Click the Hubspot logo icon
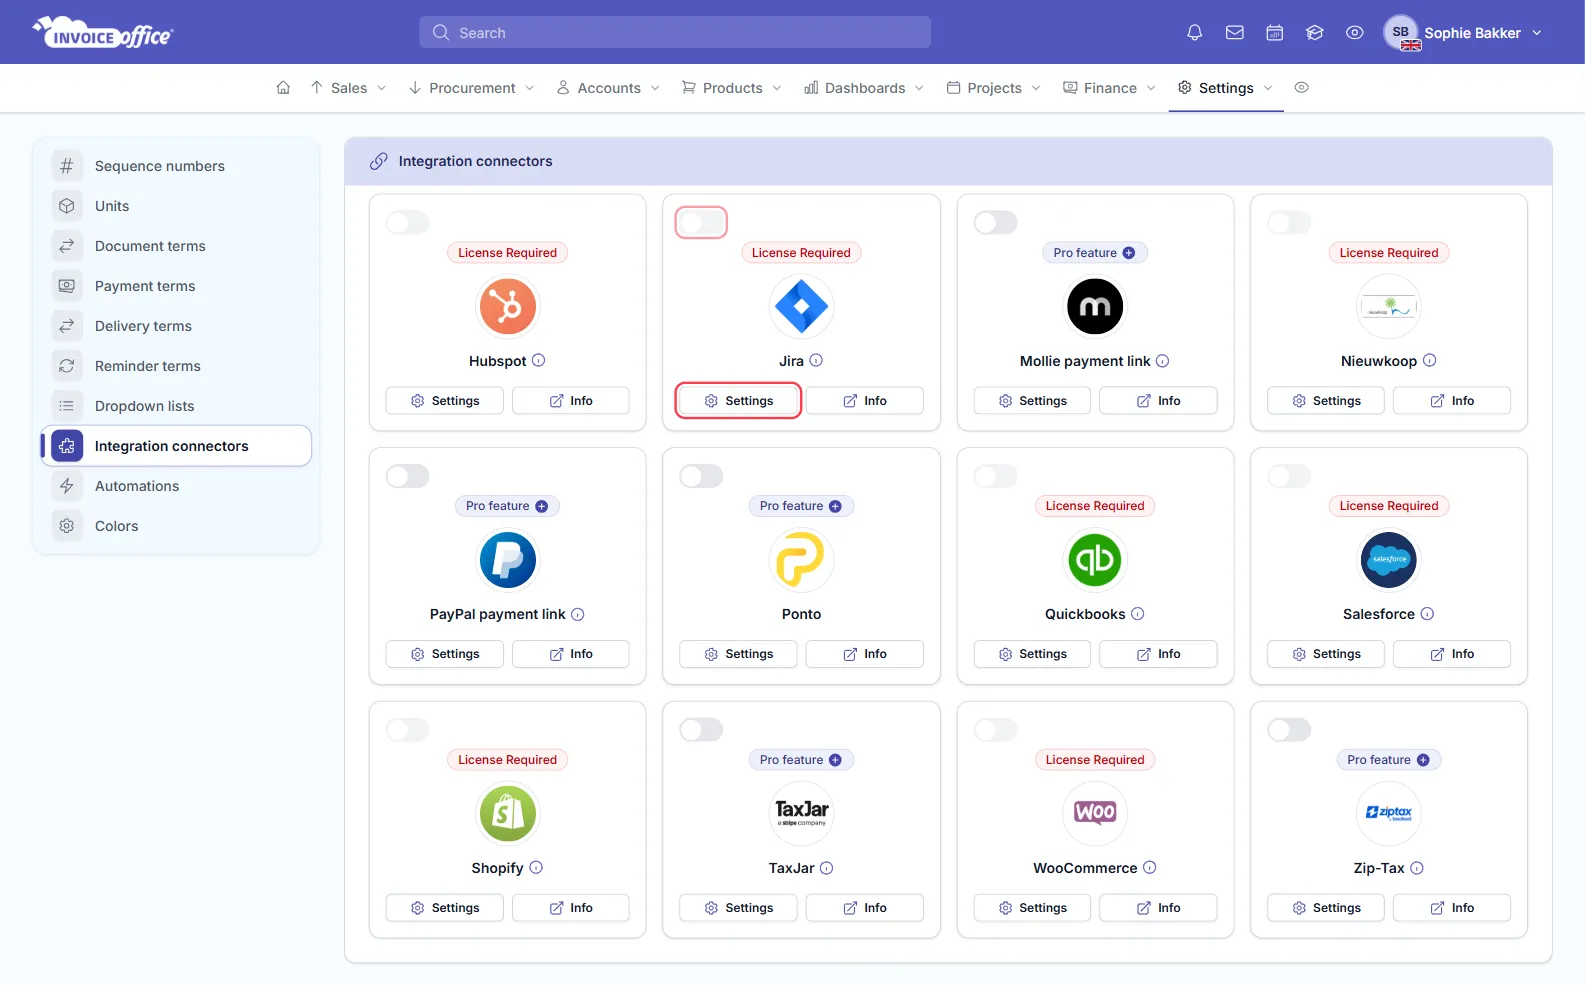1585x985 pixels. pyautogui.click(x=508, y=306)
